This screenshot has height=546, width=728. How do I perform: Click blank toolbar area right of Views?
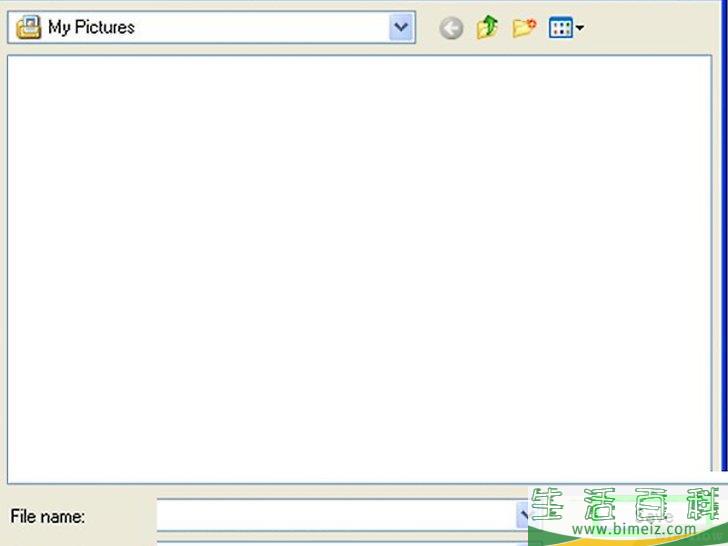click(x=650, y=29)
